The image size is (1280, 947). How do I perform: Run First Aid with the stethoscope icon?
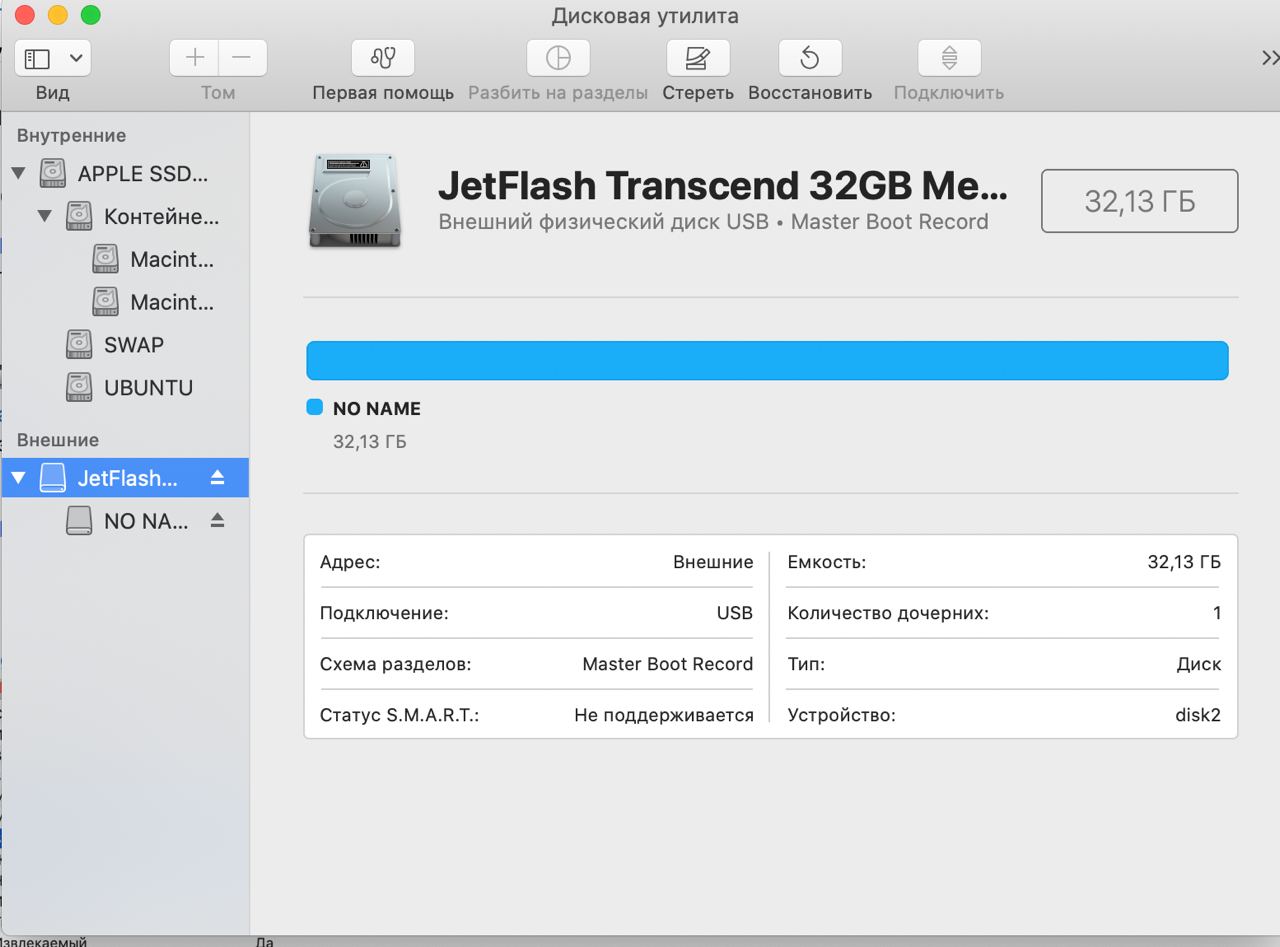(x=383, y=58)
